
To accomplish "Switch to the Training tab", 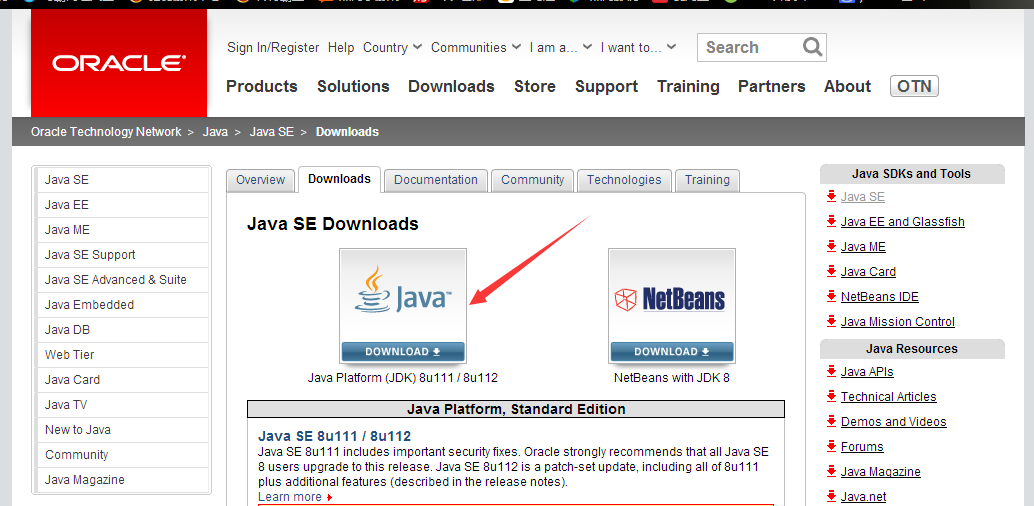I will pos(708,180).
